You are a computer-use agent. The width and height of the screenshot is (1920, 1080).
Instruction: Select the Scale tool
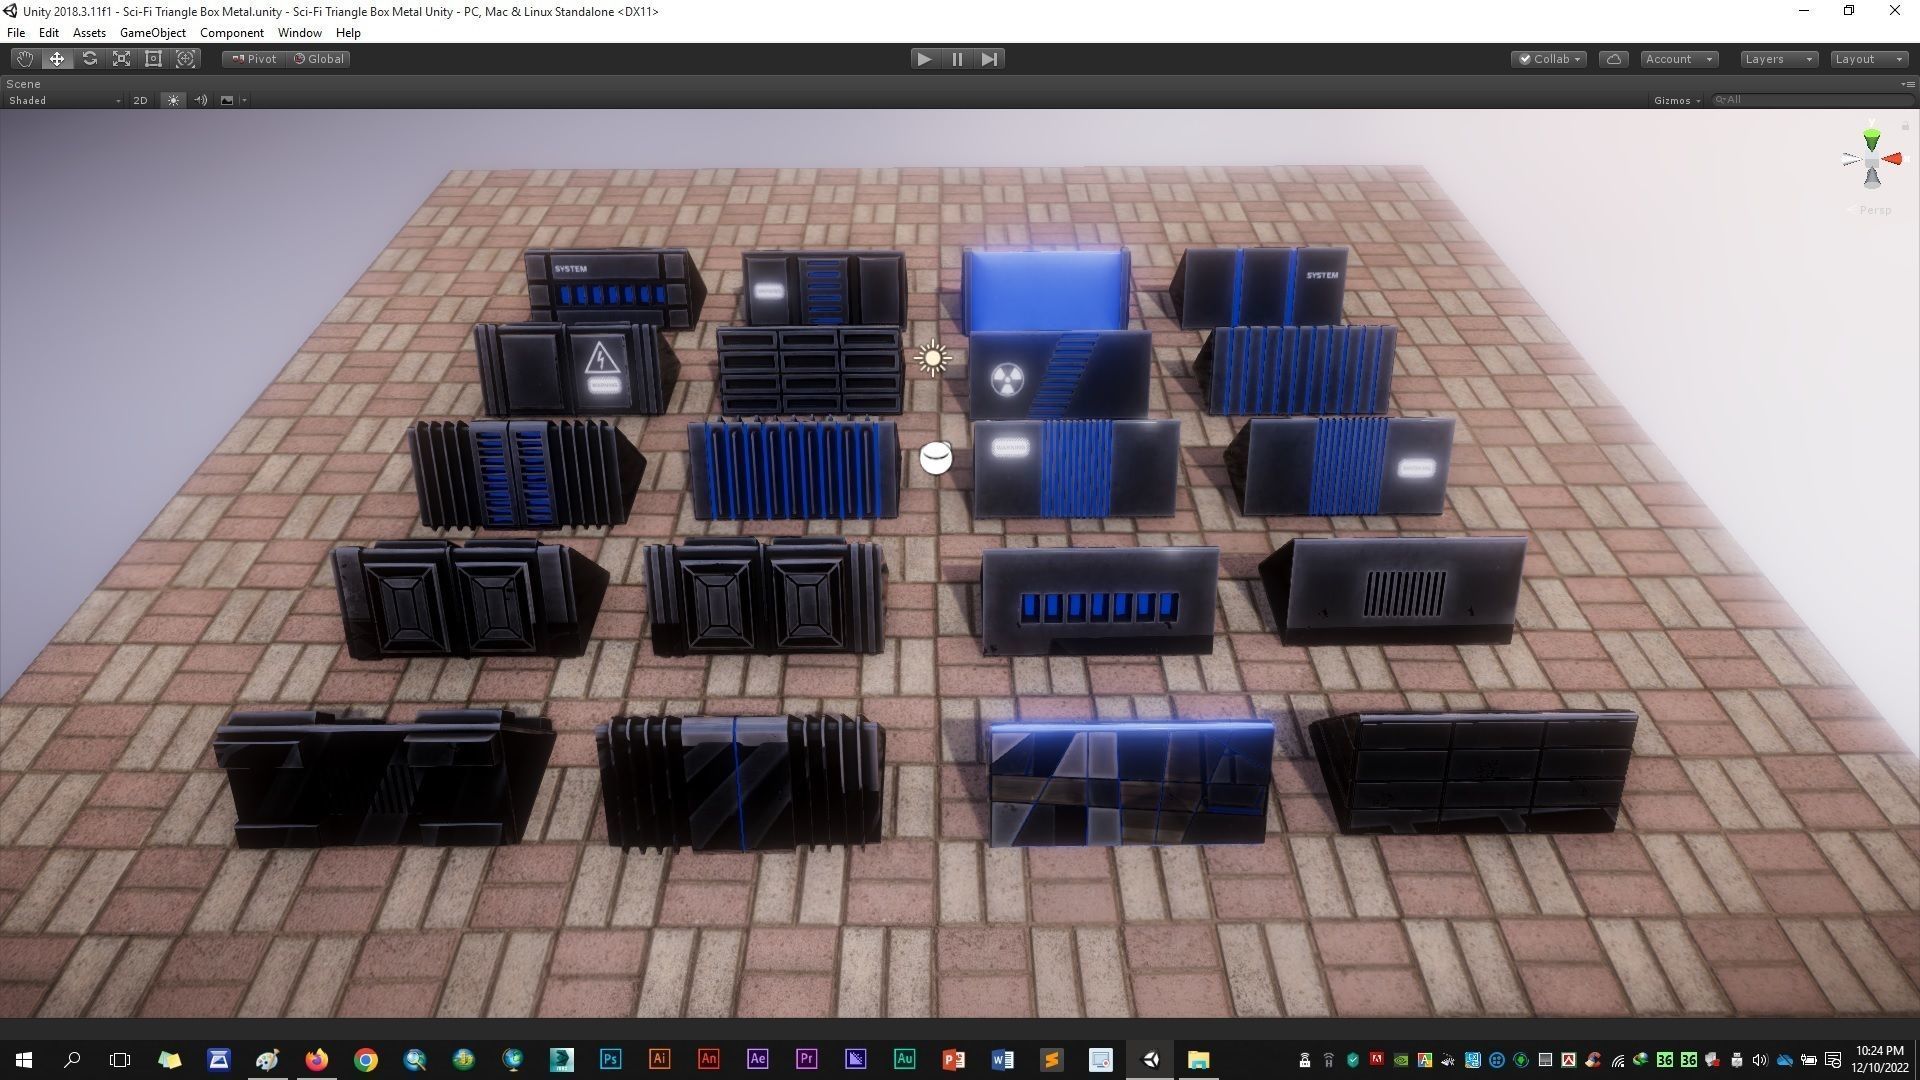122,59
